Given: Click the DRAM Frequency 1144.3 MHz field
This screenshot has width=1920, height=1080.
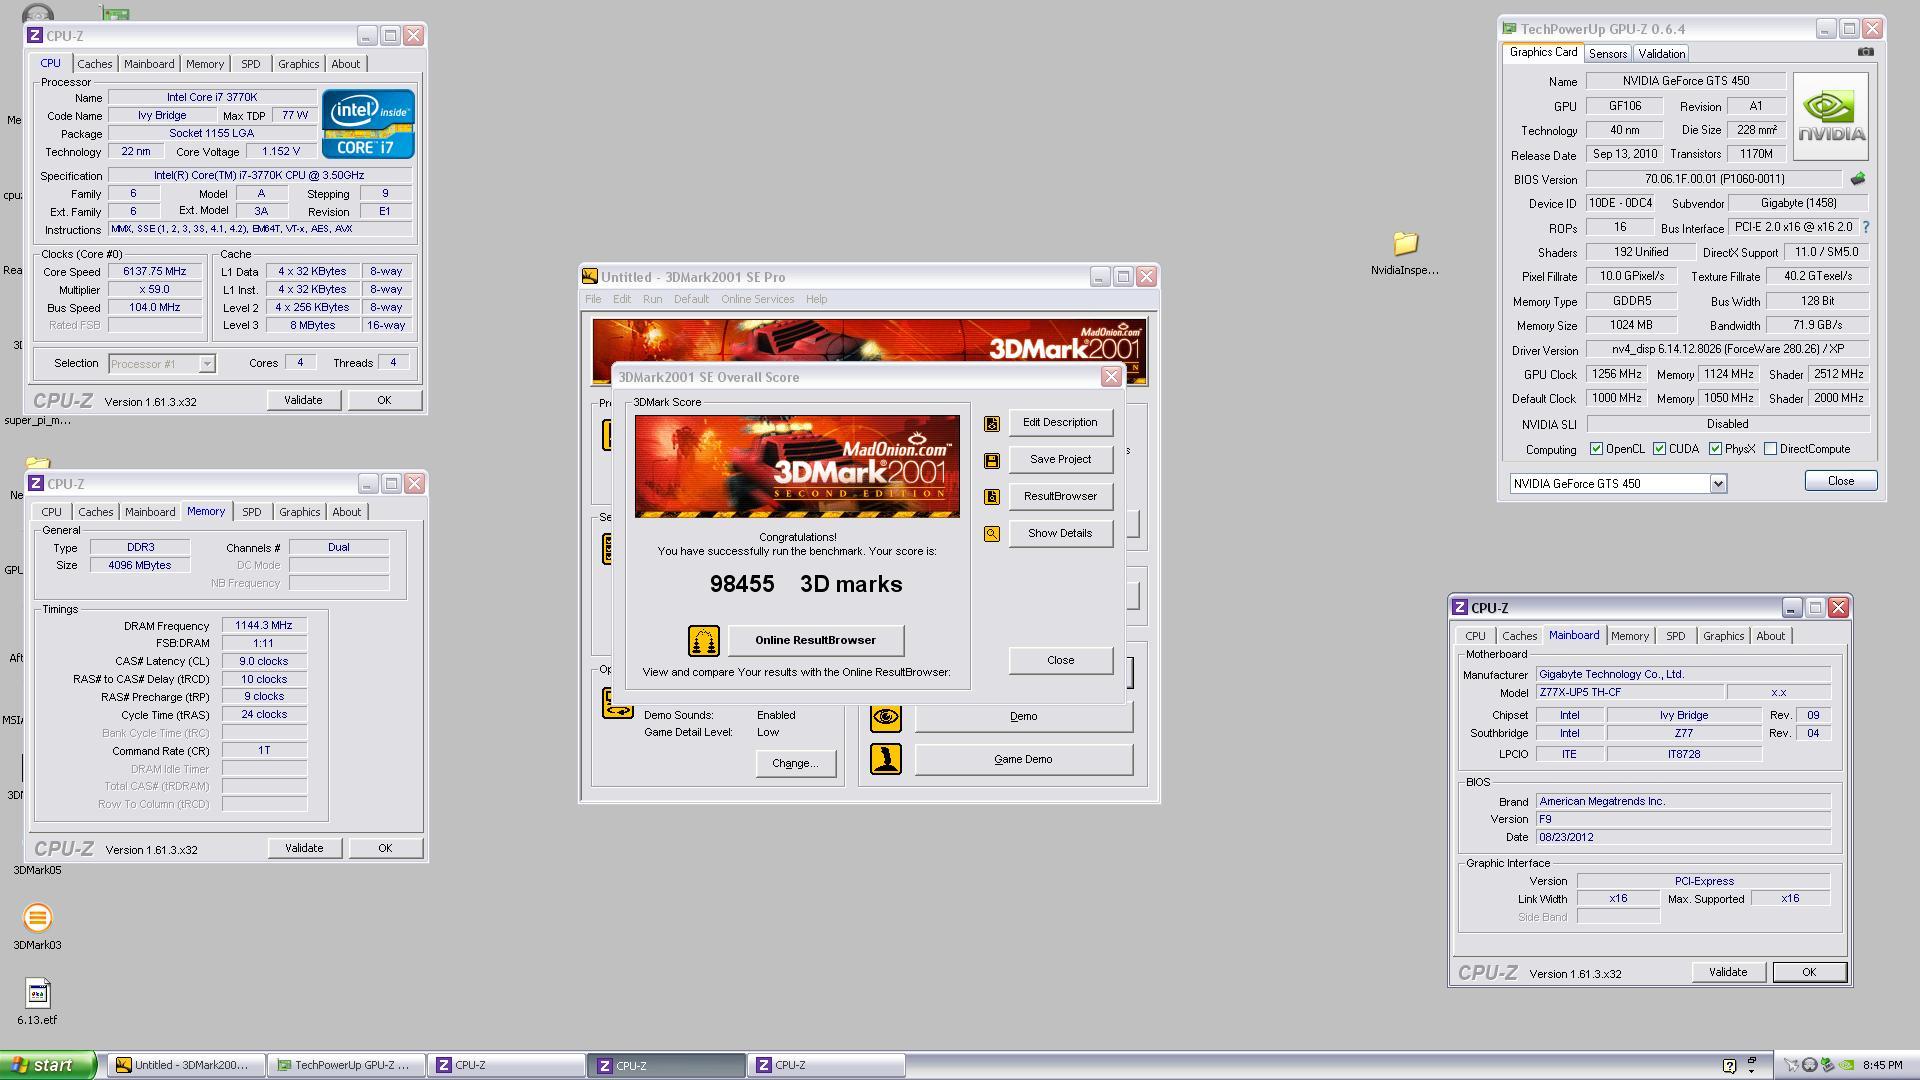Looking at the screenshot, I should pyautogui.click(x=264, y=626).
